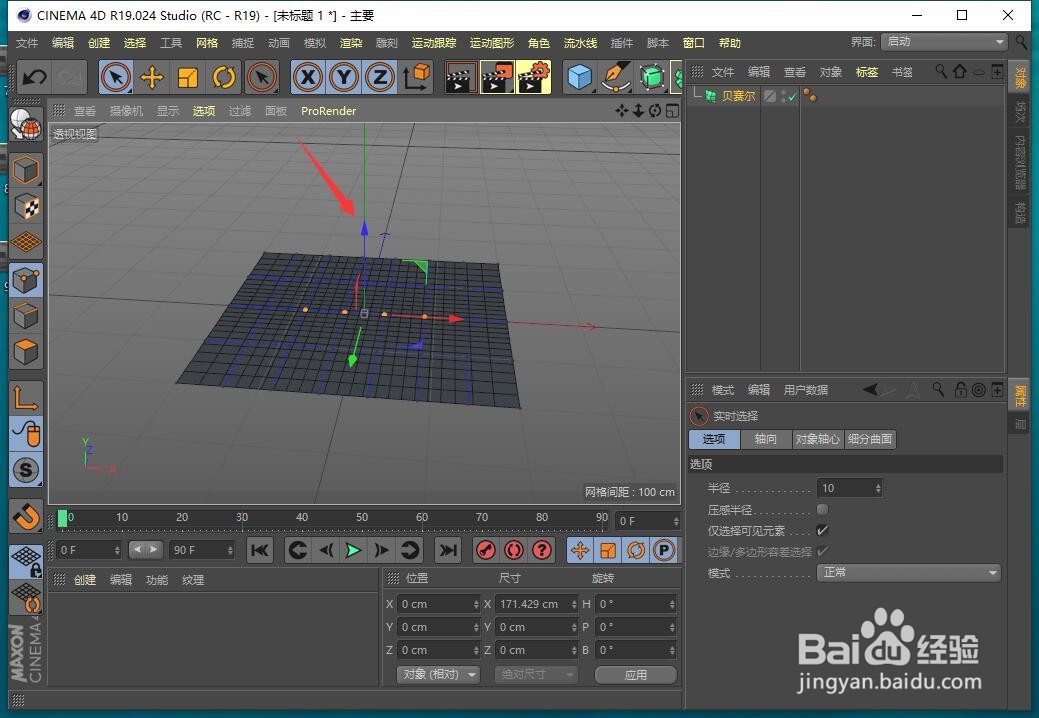The image size is (1039, 718).
Task: Switch to the 细分曲面 tab
Action: pos(870,439)
